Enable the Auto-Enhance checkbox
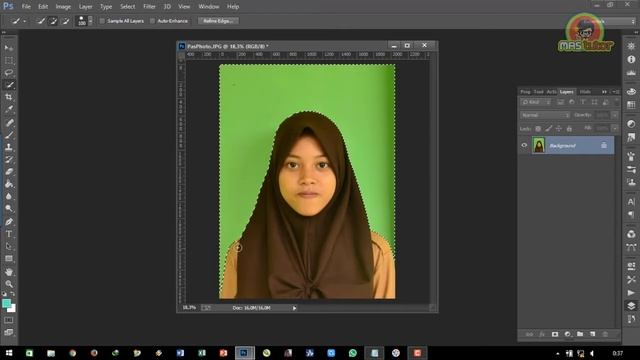Image resolution: width=640 pixels, height=360 pixels. pyautogui.click(x=153, y=21)
